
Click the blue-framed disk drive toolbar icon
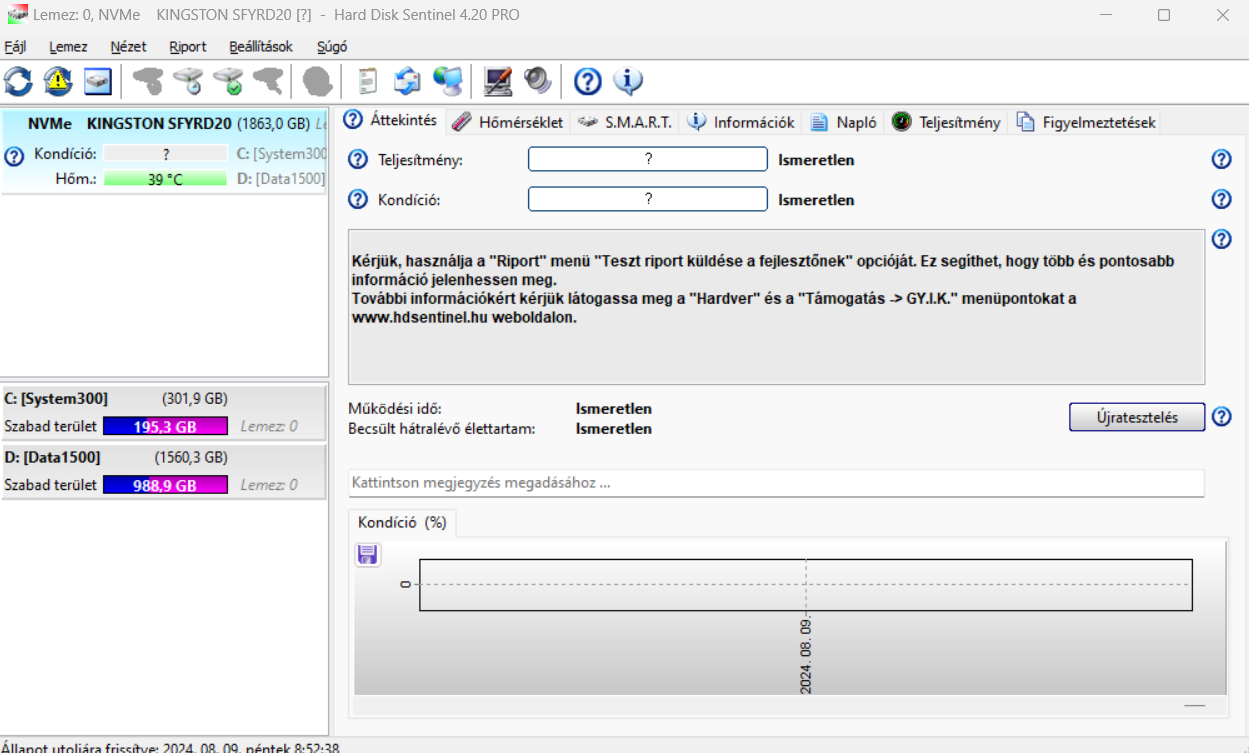click(x=97, y=81)
